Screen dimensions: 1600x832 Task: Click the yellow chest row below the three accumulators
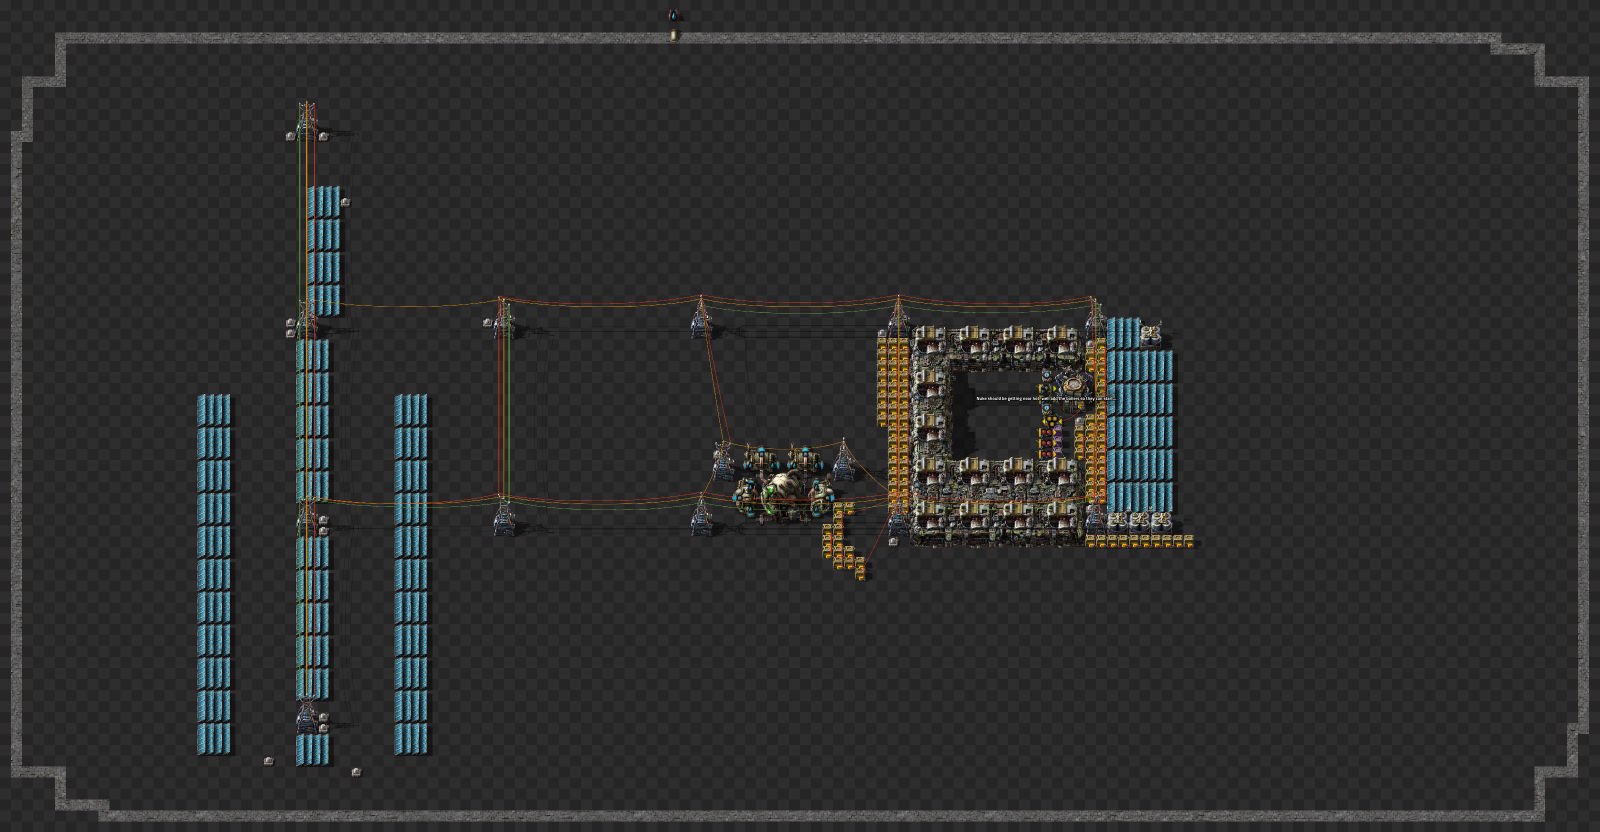tap(1140, 541)
